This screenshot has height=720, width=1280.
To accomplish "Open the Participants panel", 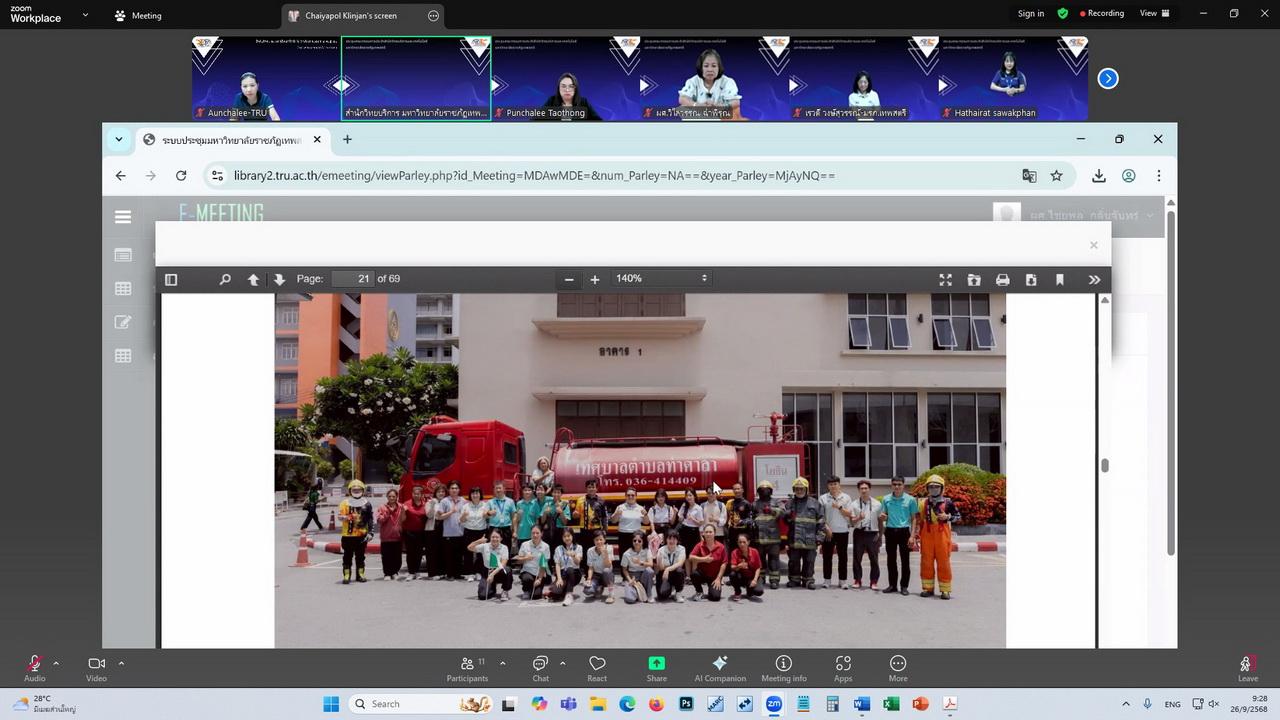I will 467,668.
